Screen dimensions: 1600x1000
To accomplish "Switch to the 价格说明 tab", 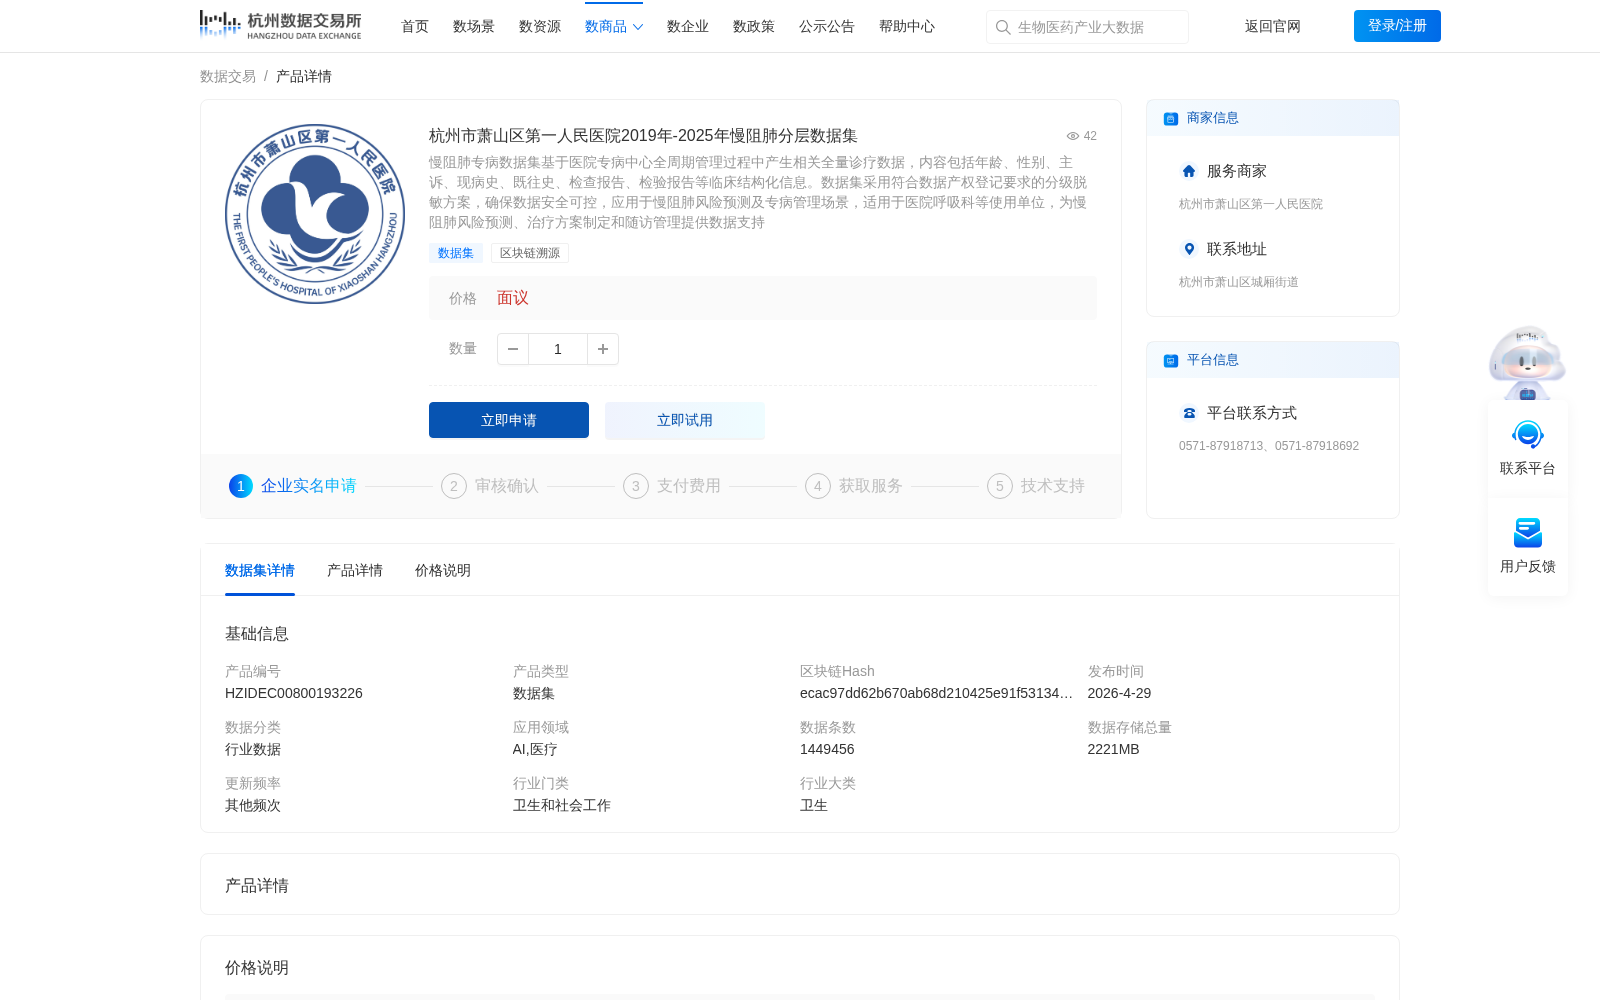I will (443, 570).
